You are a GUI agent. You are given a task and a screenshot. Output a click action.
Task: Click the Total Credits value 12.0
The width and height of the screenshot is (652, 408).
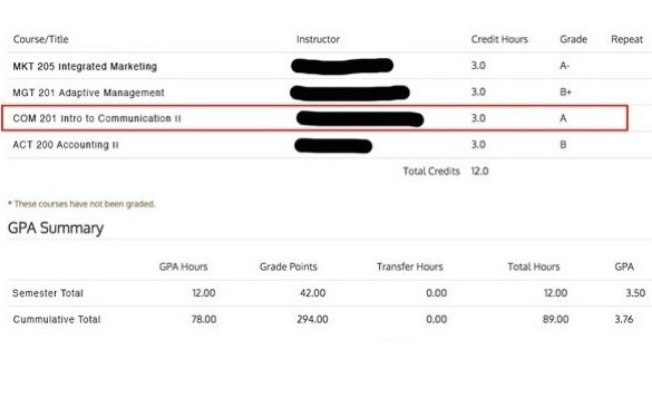coord(479,171)
